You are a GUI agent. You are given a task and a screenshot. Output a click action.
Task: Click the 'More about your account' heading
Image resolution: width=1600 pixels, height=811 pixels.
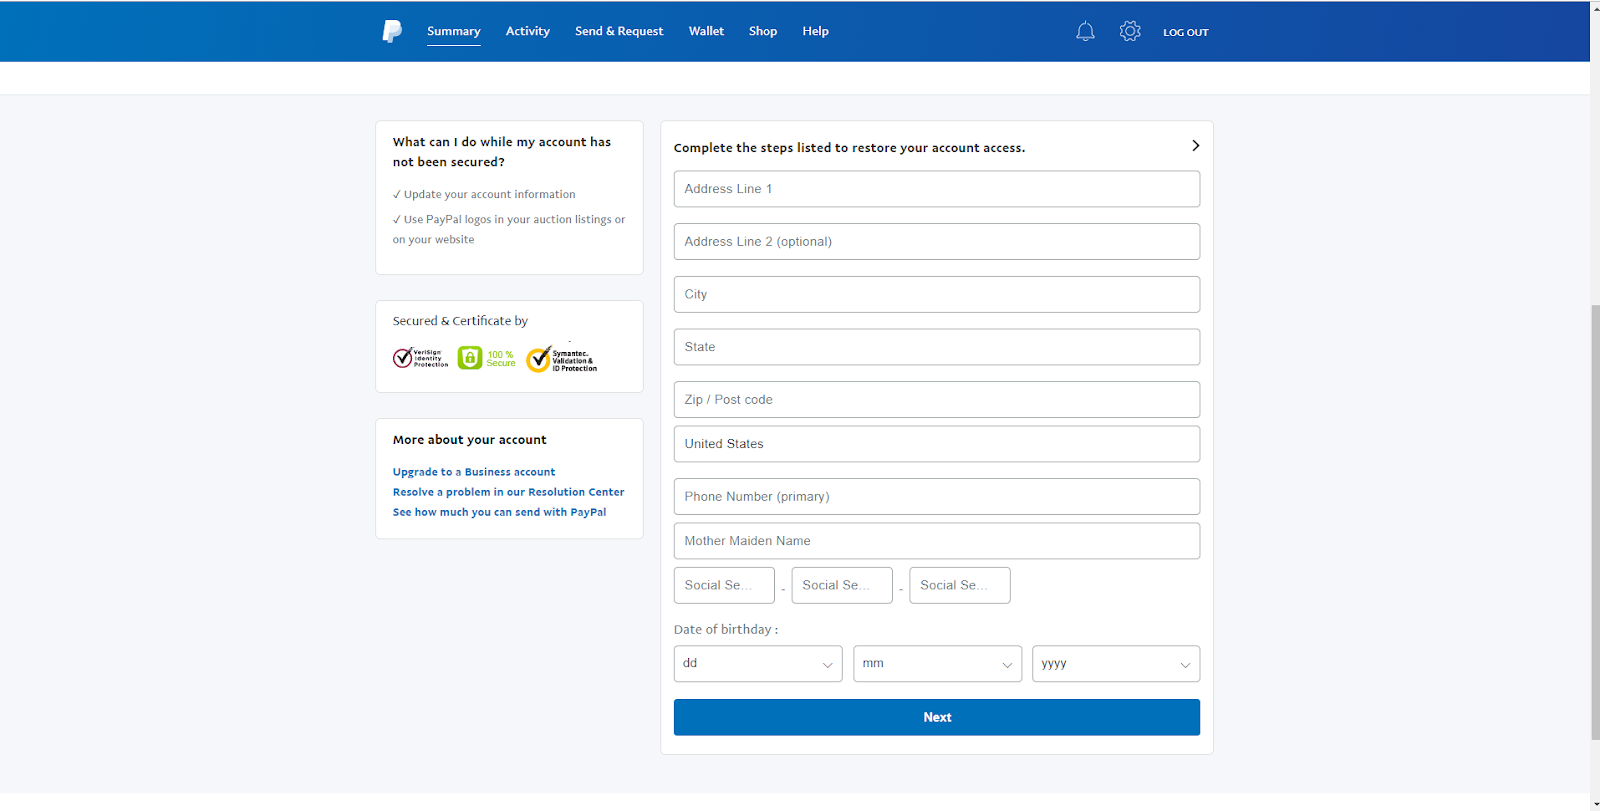coord(470,440)
